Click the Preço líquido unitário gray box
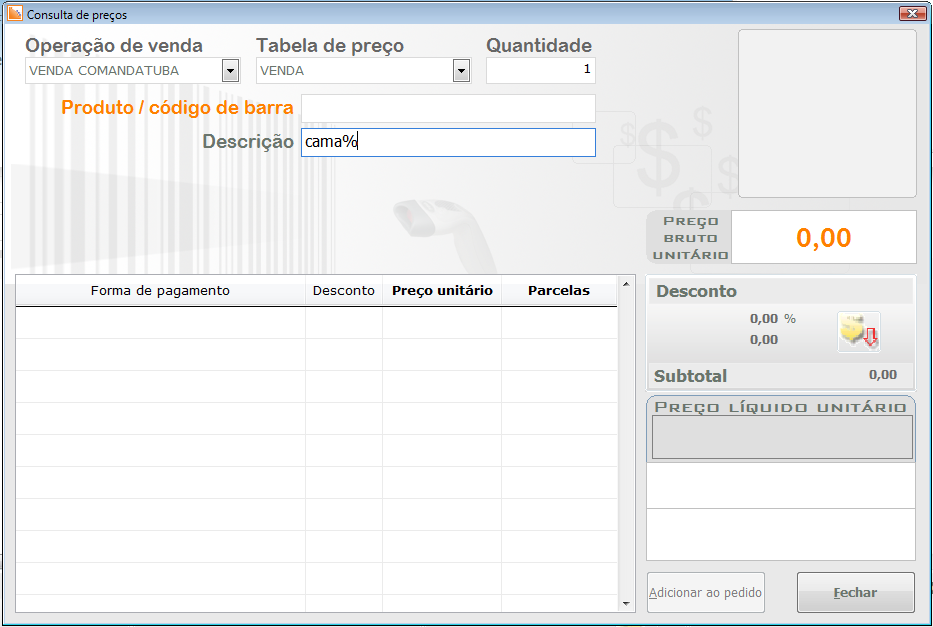933x627 pixels. [x=782, y=437]
